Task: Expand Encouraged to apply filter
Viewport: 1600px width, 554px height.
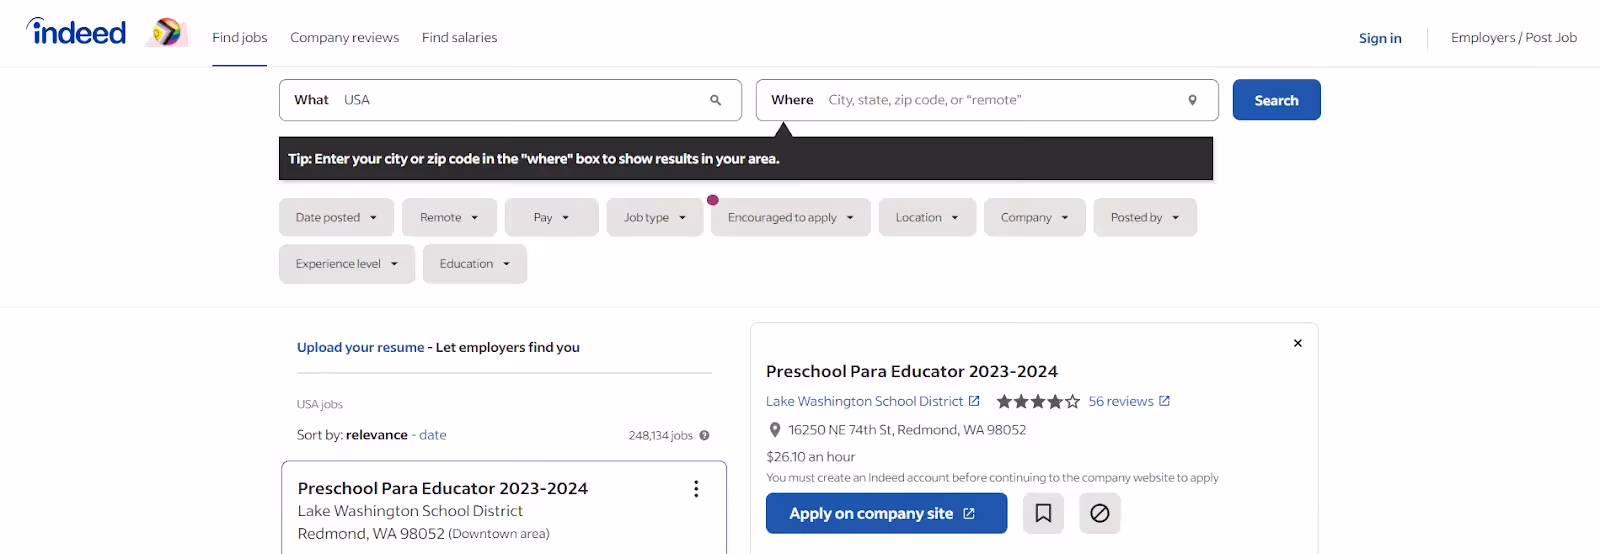Action: coord(790,217)
